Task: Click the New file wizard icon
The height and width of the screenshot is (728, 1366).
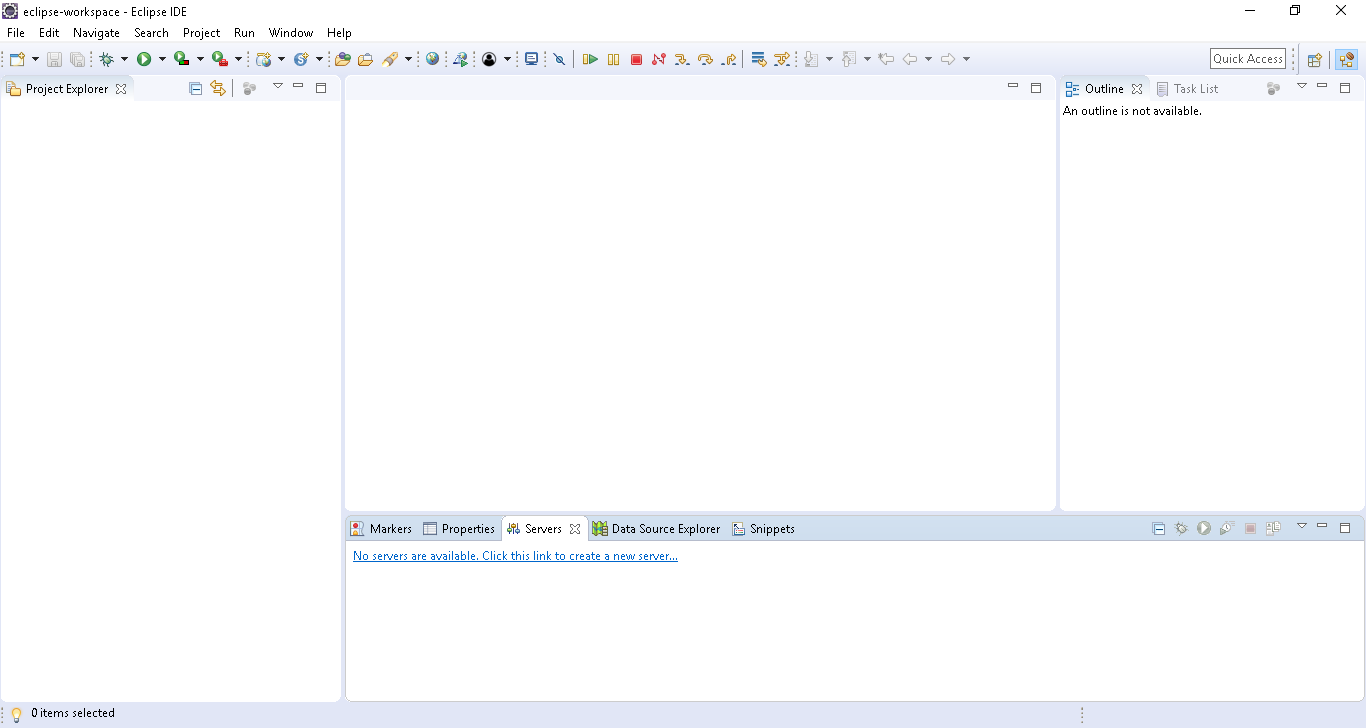Action: [x=17, y=59]
